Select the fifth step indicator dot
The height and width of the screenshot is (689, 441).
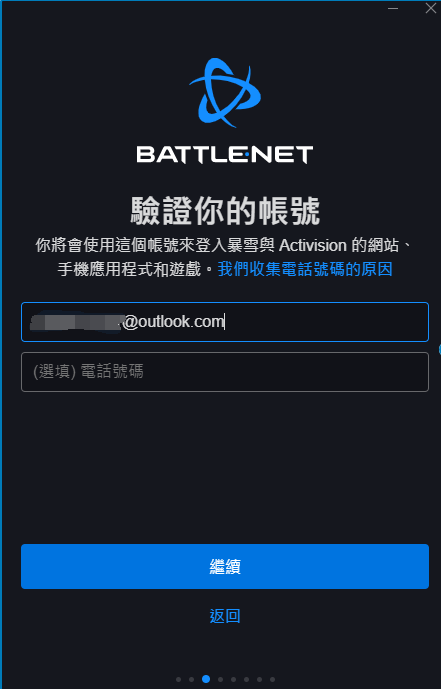pos(233,679)
